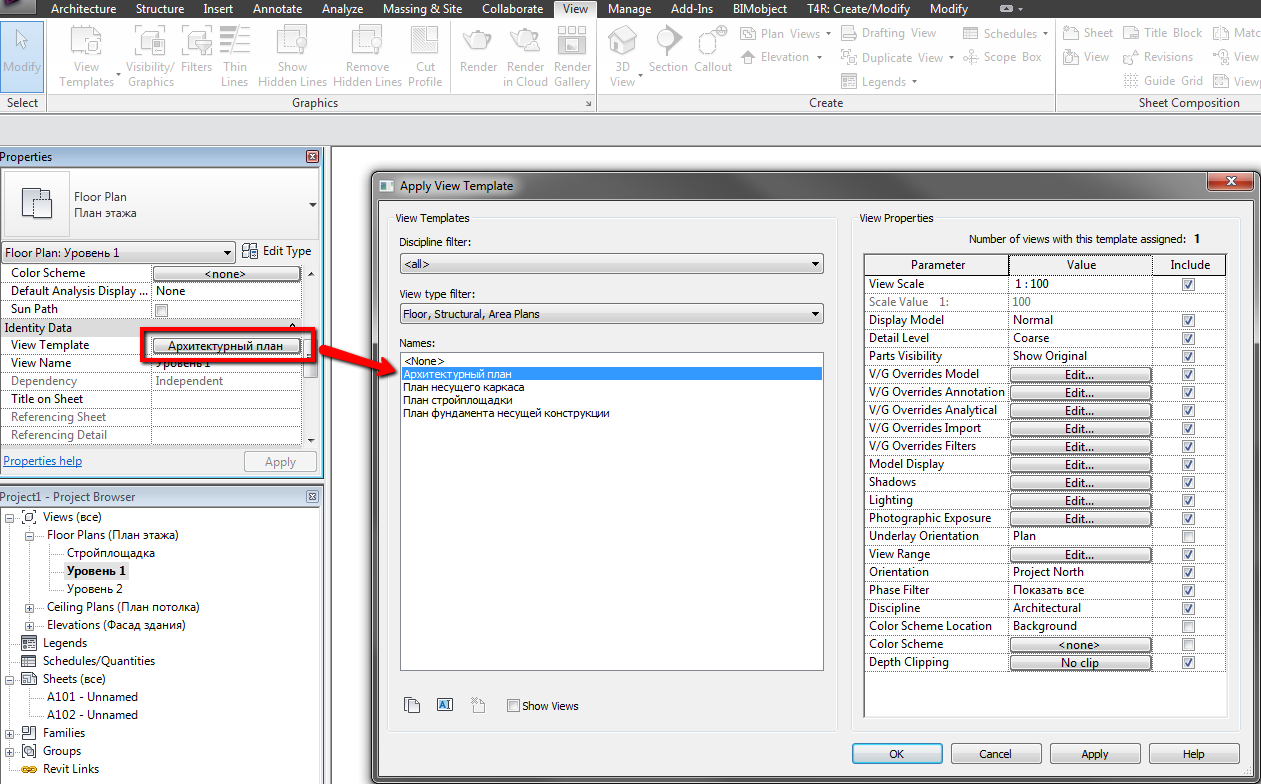Click Remove Hidden Lines icon
Image resolution: width=1261 pixels, height=784 pixels.
(367, 55)
